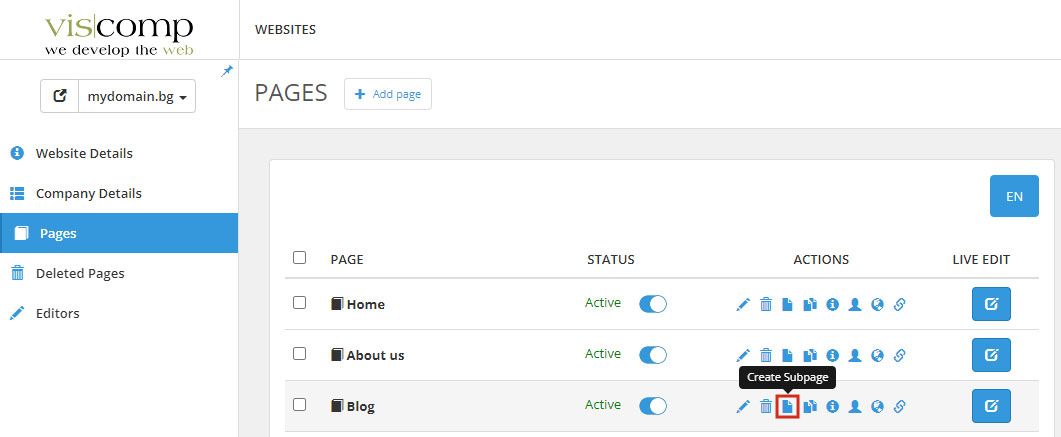
Task: Open the info icon for About us page
Action: pos(832,355)
